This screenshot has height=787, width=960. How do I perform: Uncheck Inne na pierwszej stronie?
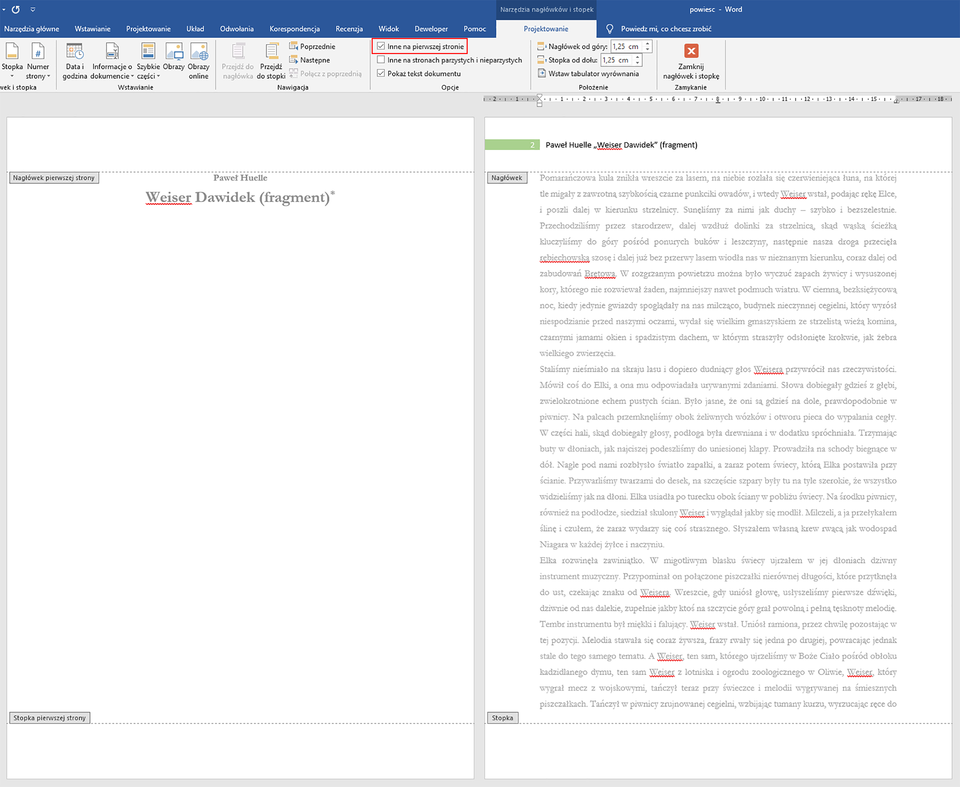pyautogui.click(x=380, y=46)
